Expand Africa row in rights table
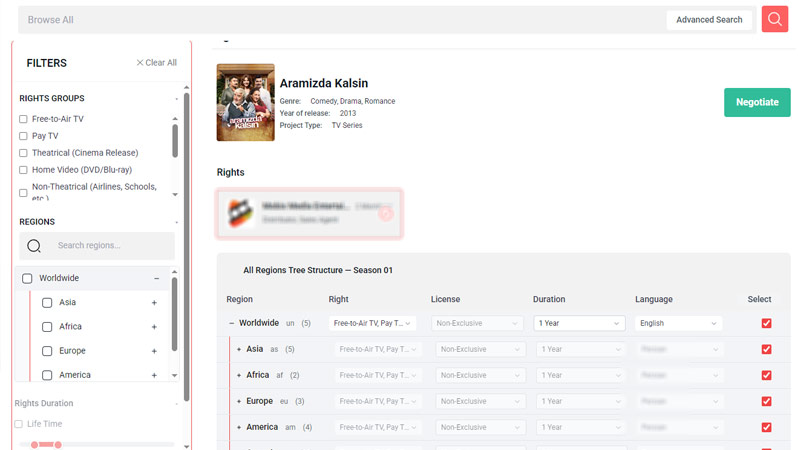Viewport: 800px width, 450px height. pyautogui.click(x=239, y=376)
